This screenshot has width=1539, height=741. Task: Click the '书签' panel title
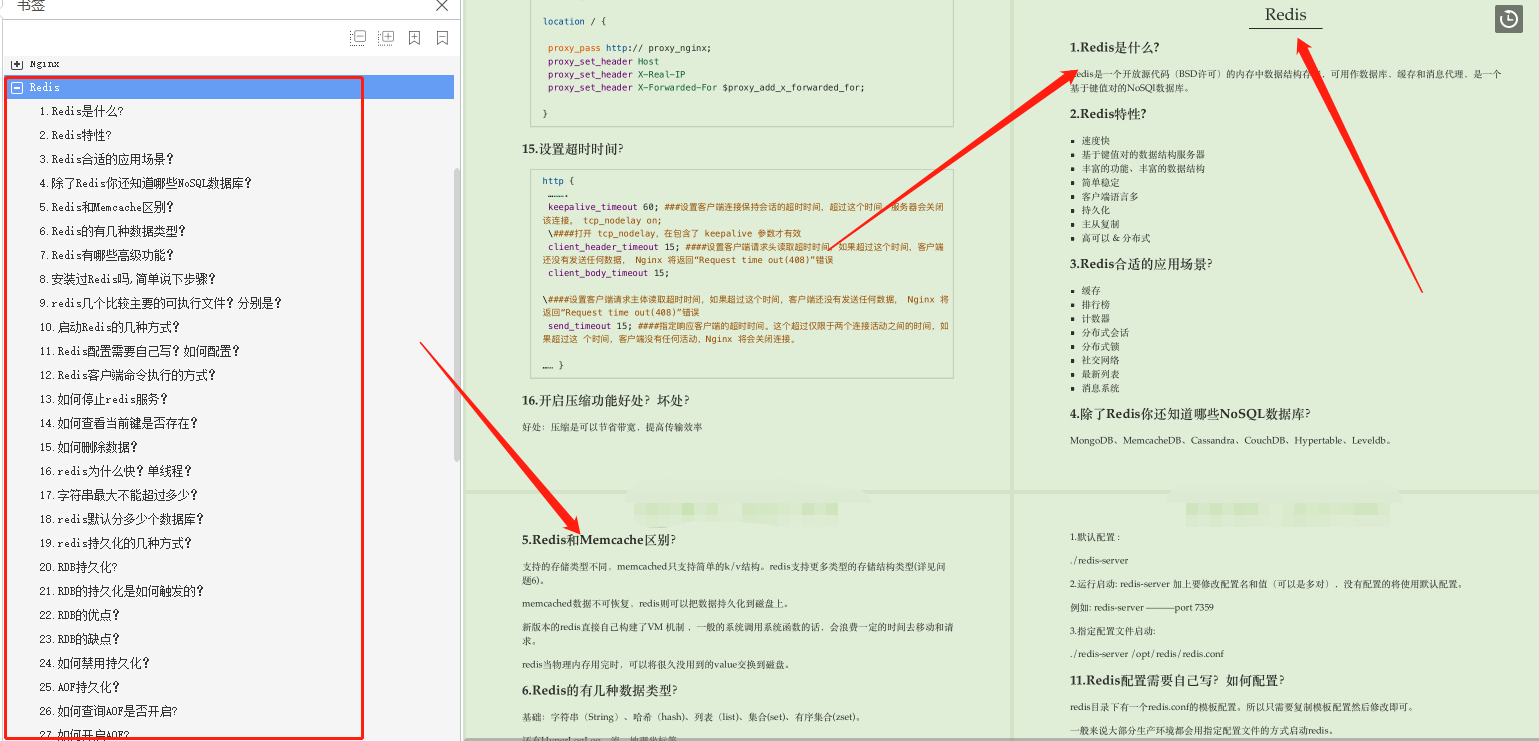coord(31,6)
